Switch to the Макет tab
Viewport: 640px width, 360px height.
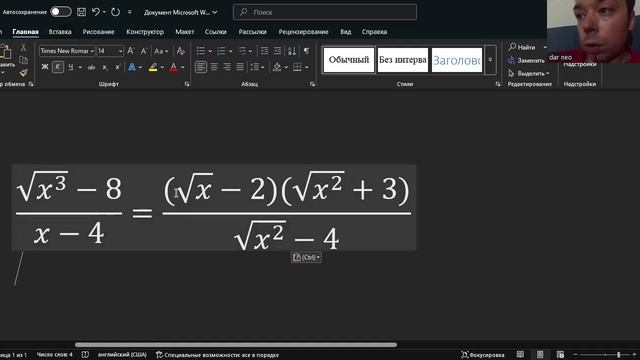click(x=184, y=32)
